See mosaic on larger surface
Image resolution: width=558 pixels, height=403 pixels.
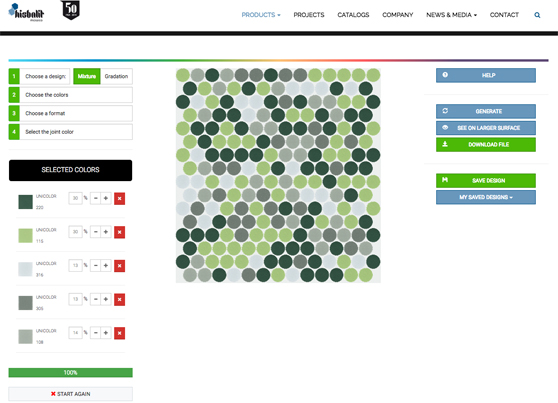coord(486,128)
